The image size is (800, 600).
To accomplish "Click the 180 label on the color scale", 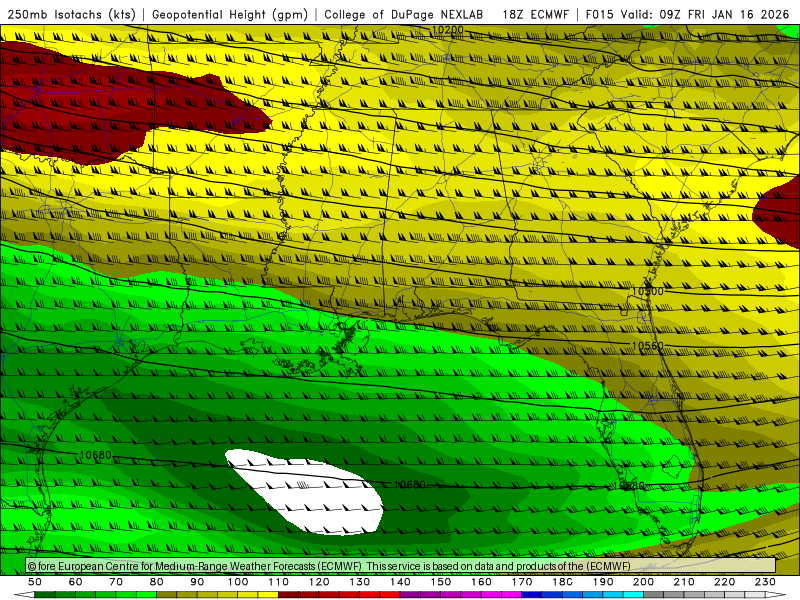I will click(x=562, y=582).
